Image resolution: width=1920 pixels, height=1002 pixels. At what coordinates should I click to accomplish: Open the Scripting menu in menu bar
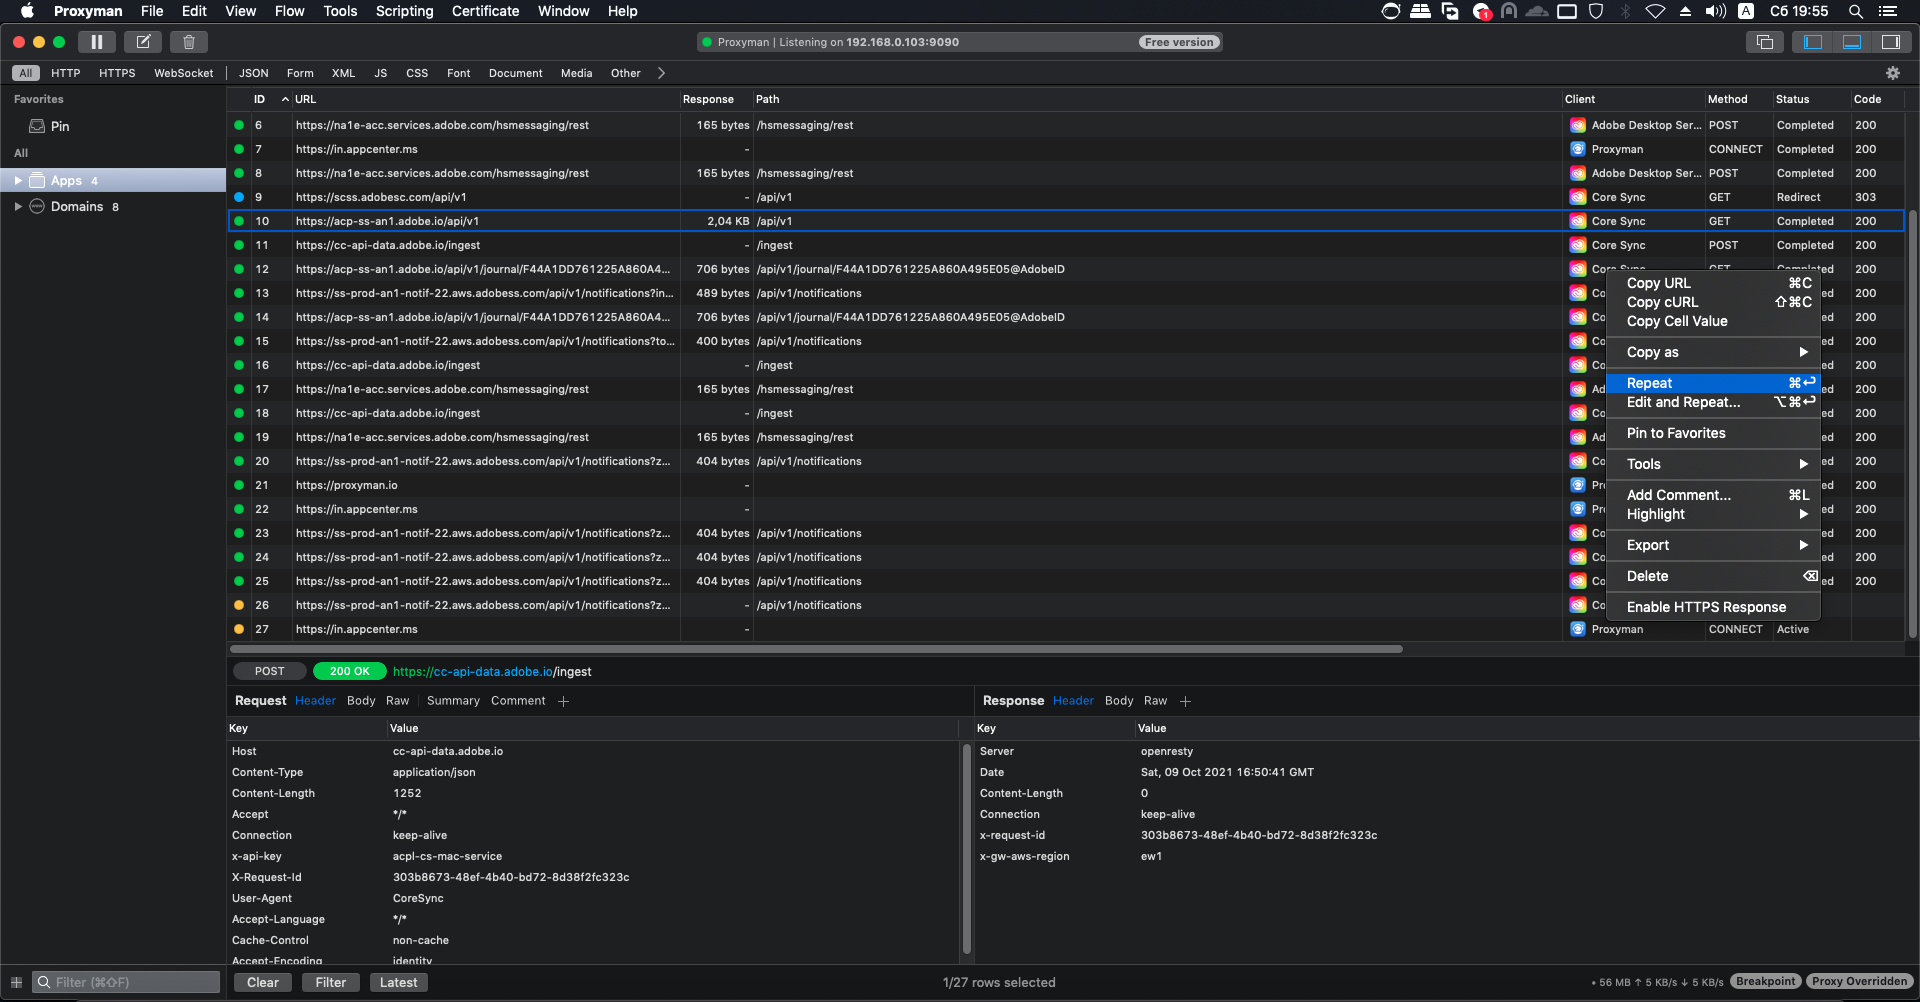point(404,11)
